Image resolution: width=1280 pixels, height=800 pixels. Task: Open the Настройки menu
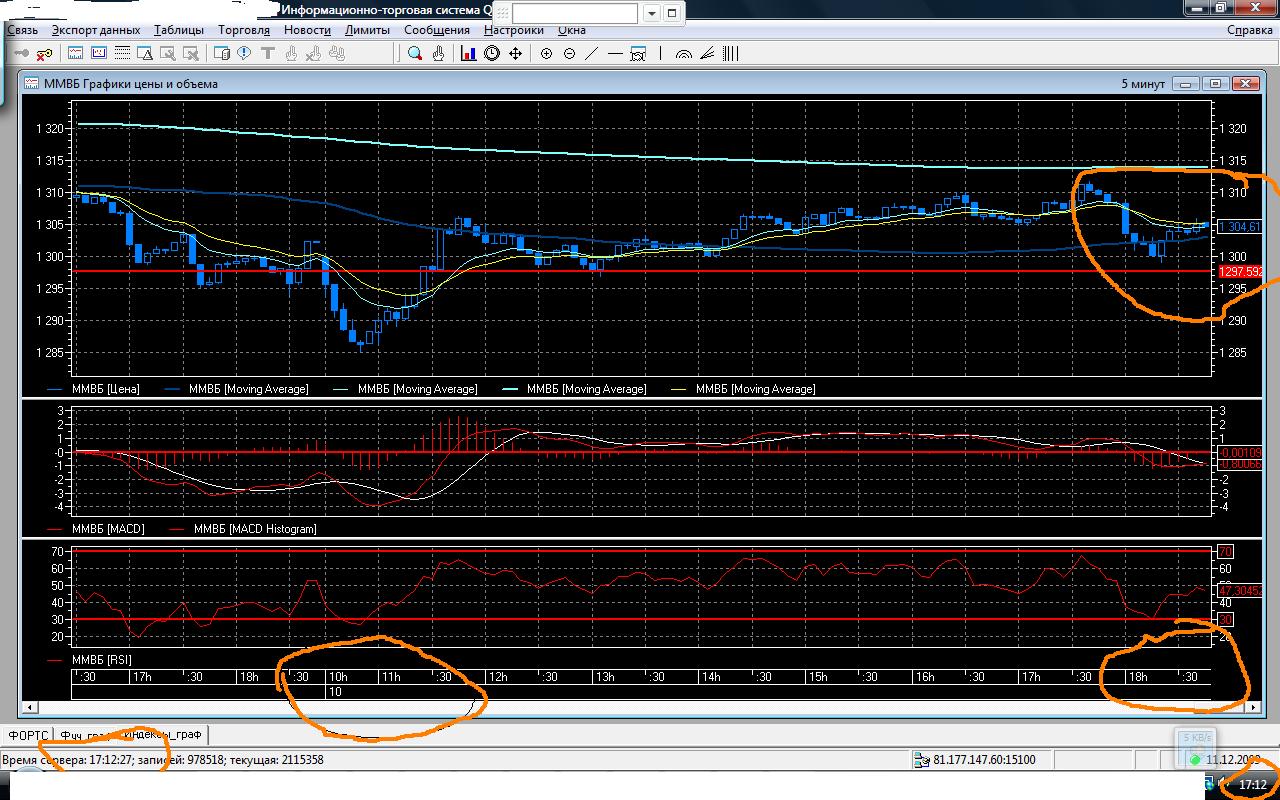point(514,30)
